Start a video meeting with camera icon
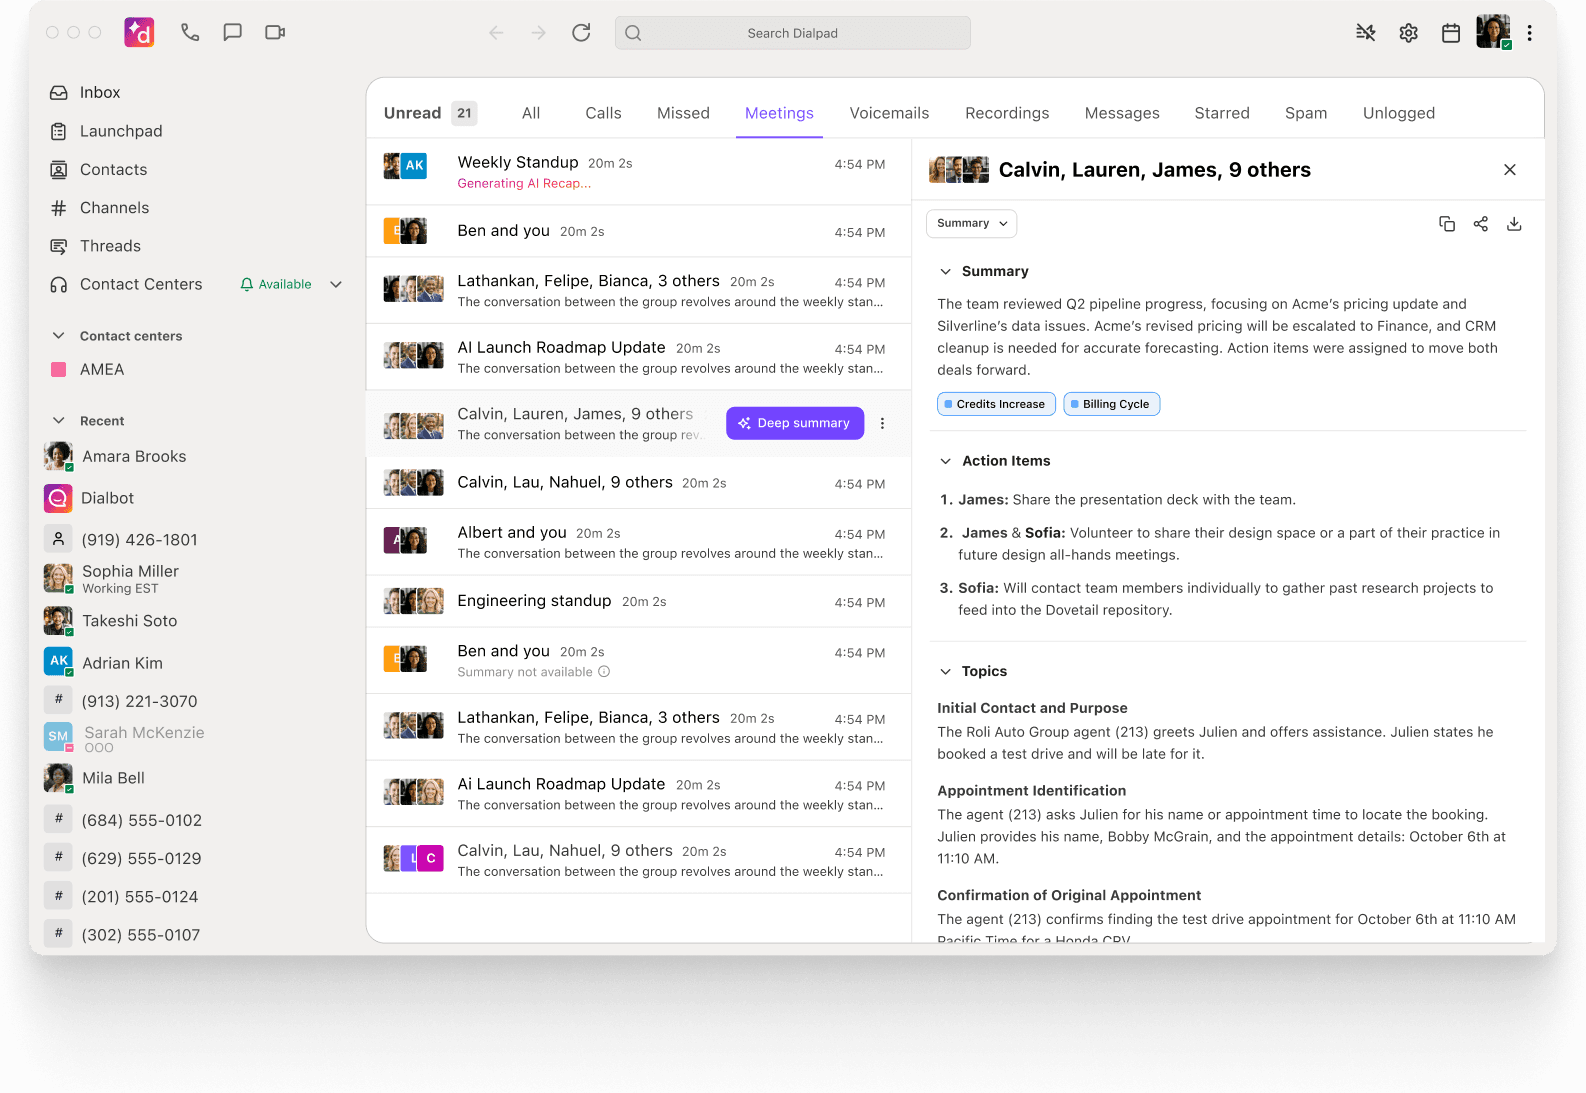The width and height of the screenshot is (1586, 1093). [x=275, y=32]
